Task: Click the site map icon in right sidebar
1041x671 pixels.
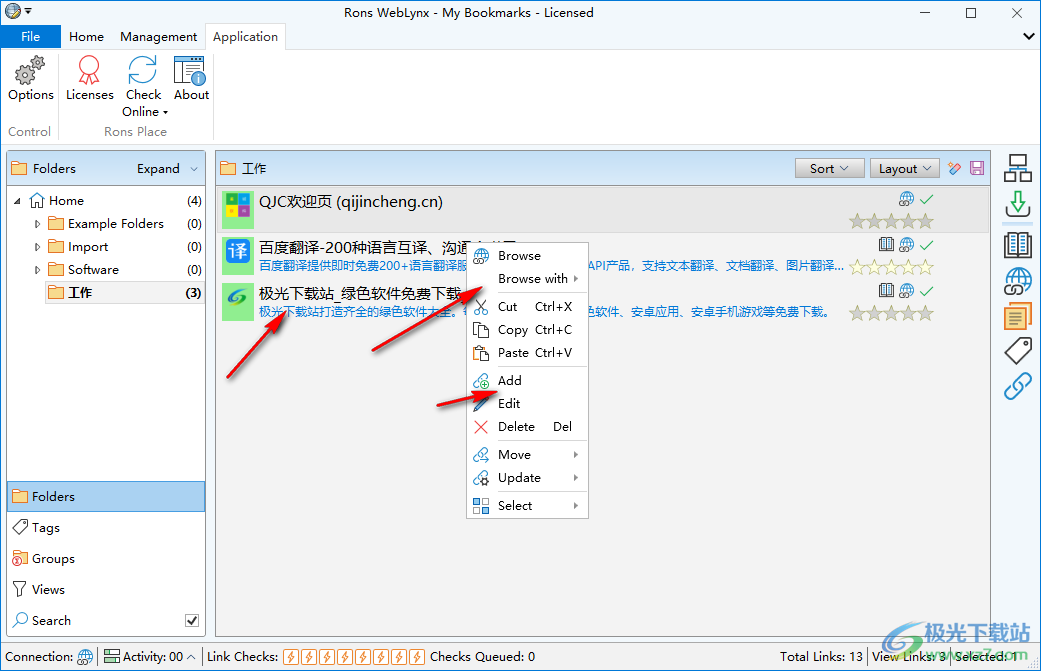Action: pyautogui.click(x=1018, y=169)
